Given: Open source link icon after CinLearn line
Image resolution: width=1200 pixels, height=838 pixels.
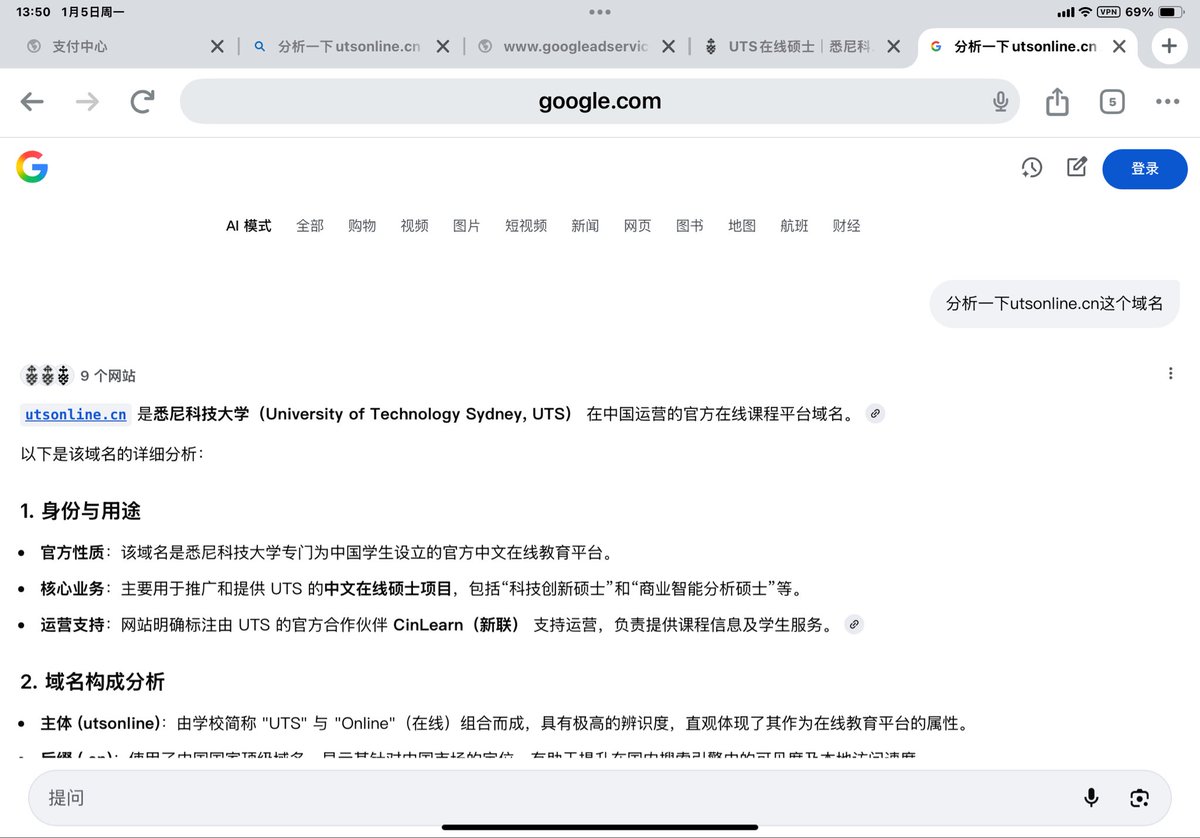Looking at the screenshot, I should click(x=854, y=625).
